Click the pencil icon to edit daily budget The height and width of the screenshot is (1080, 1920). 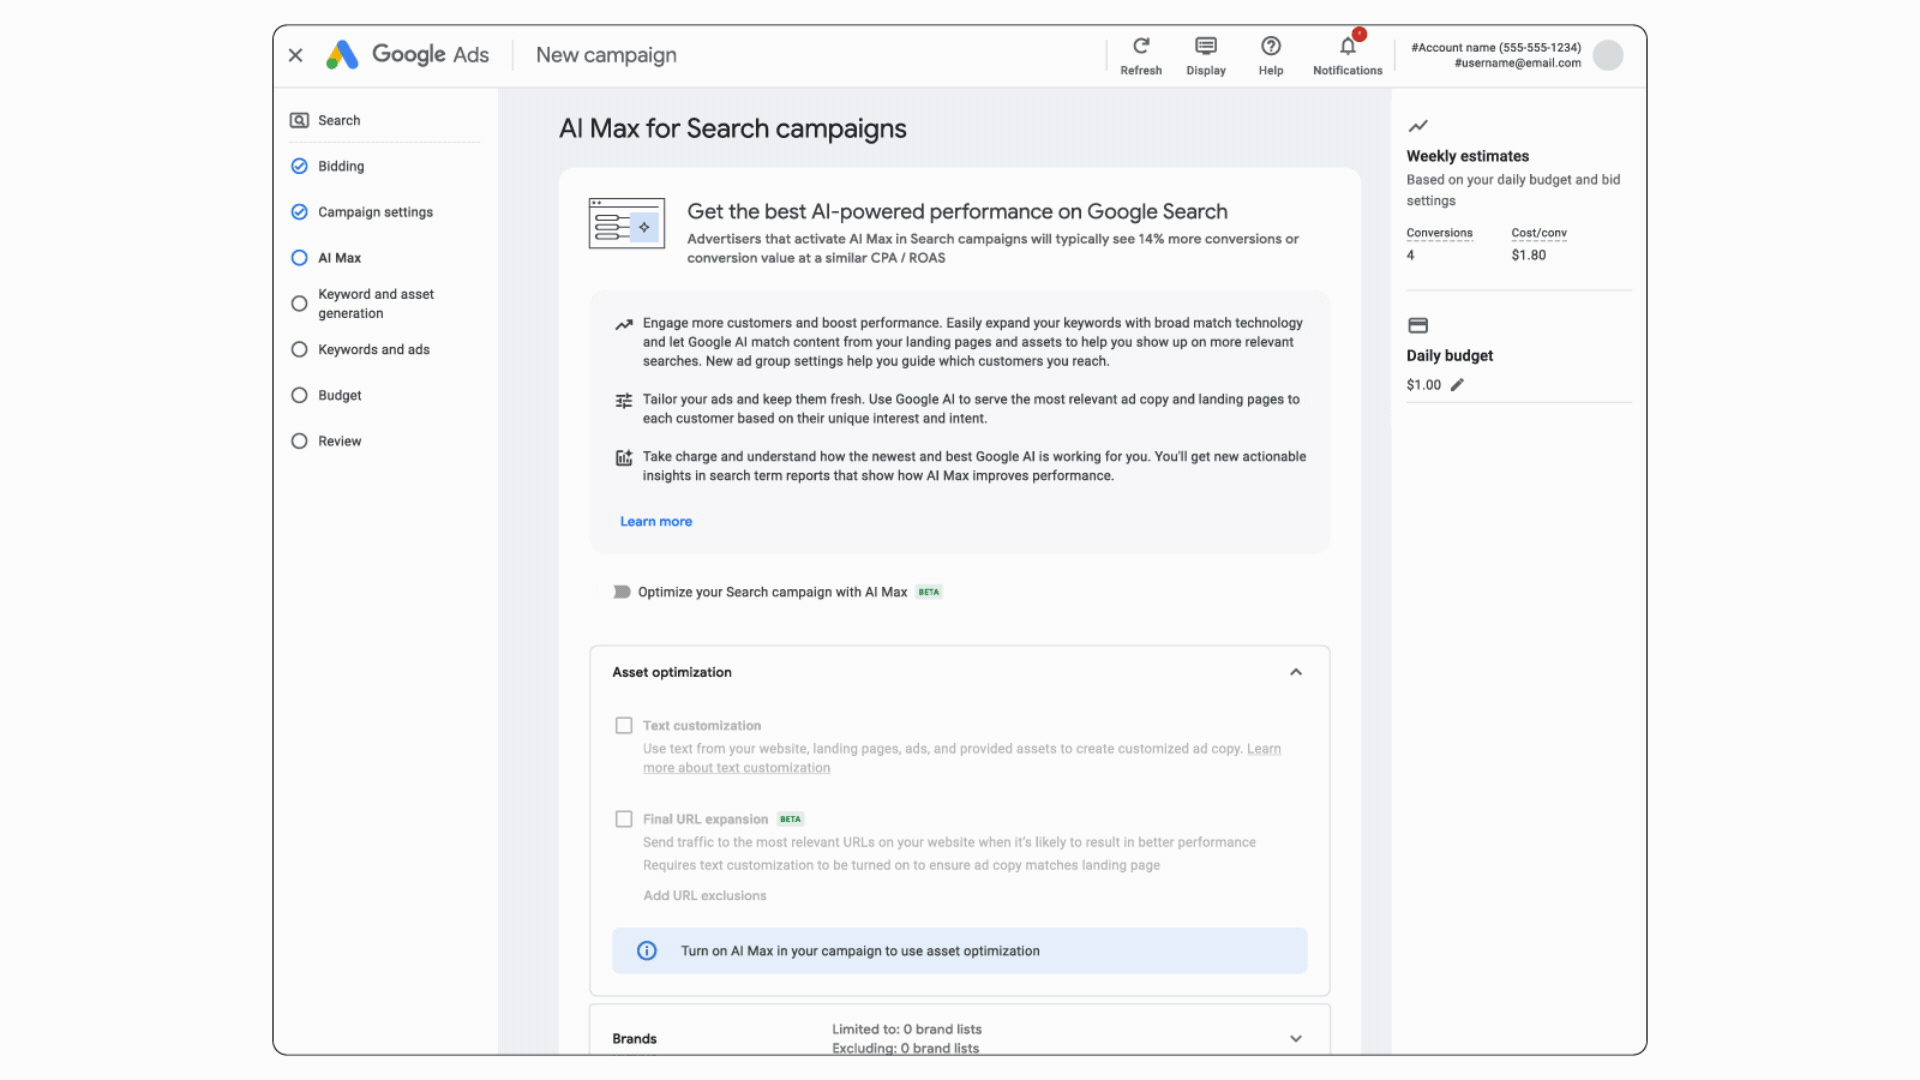(x=1456, y=384)
